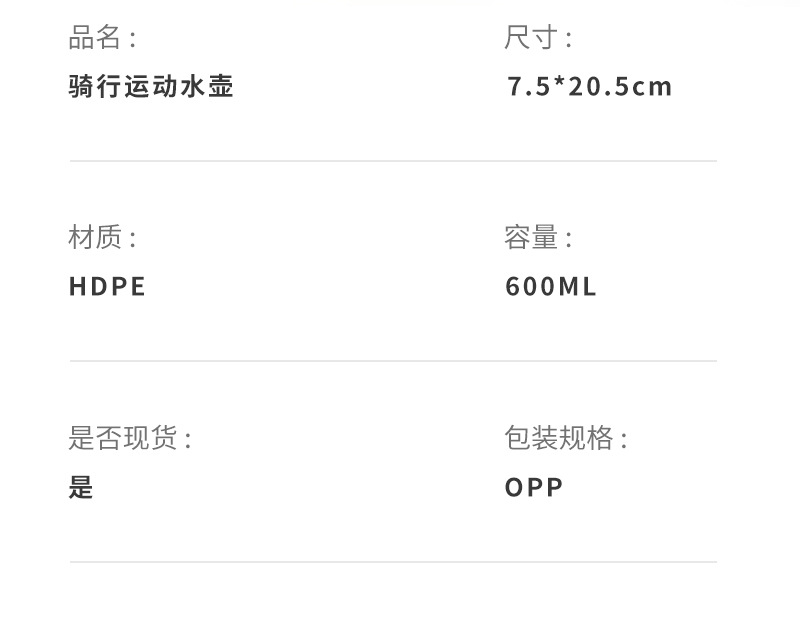
Task: Select the product name 骑行运动水壶
Action: coord(151,87)
